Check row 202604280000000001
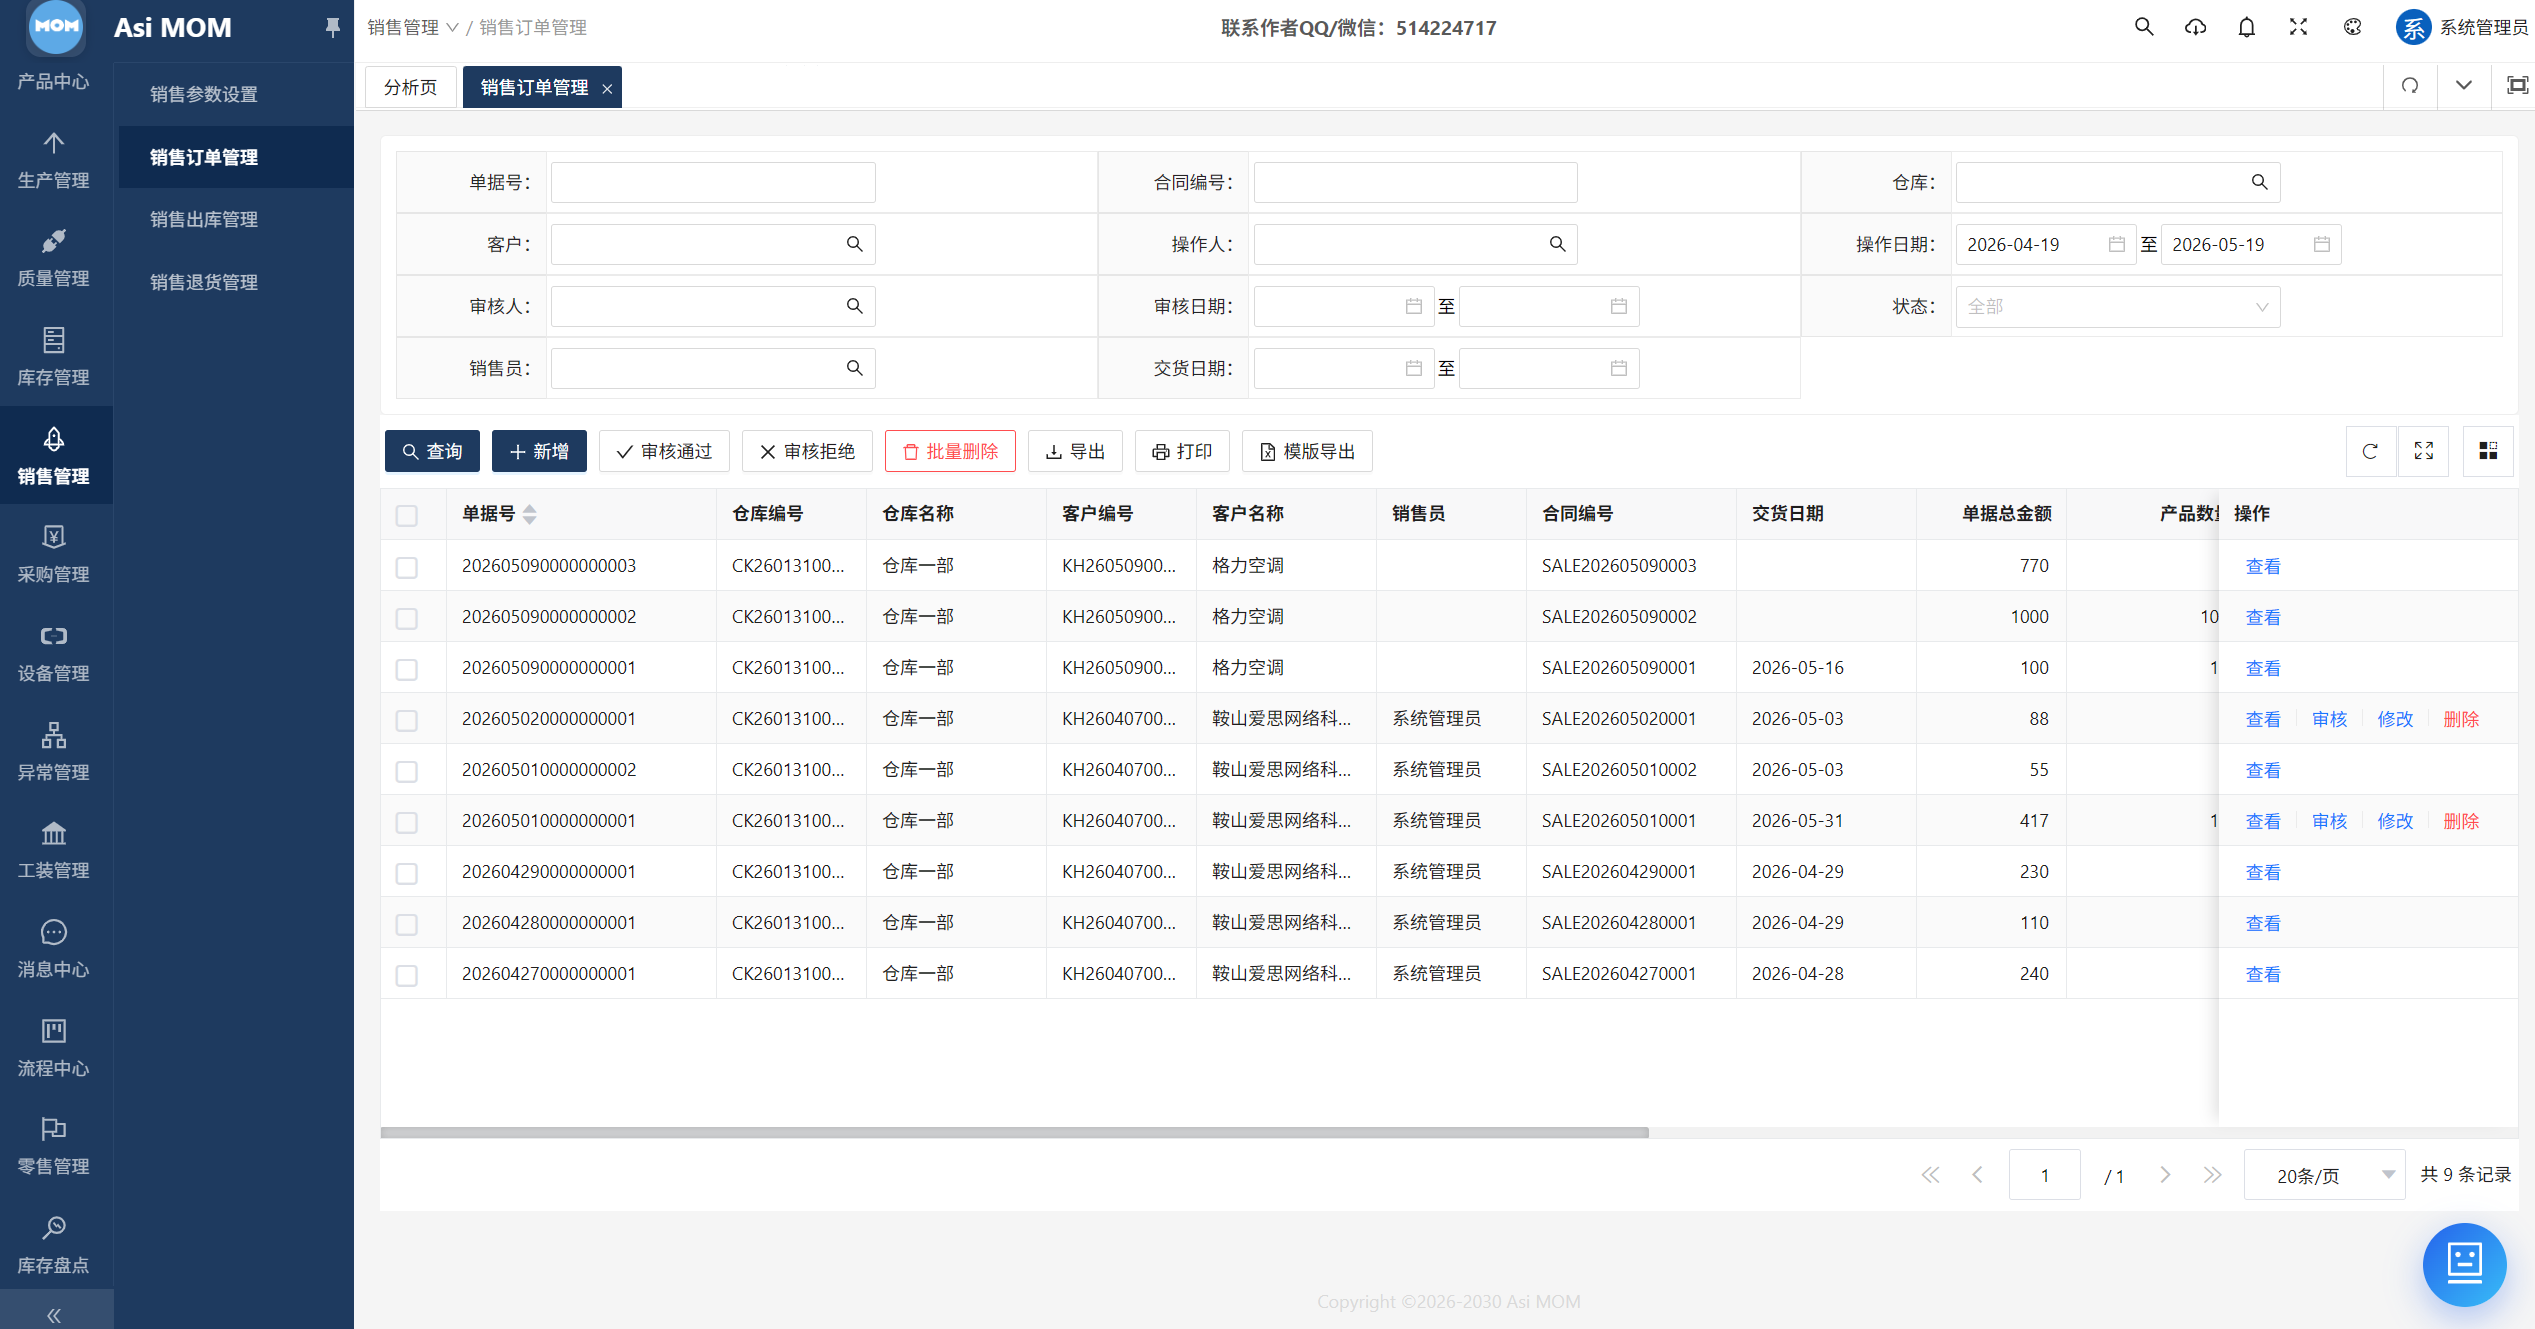This screenshot has height=1329, width=2535. 406,924
